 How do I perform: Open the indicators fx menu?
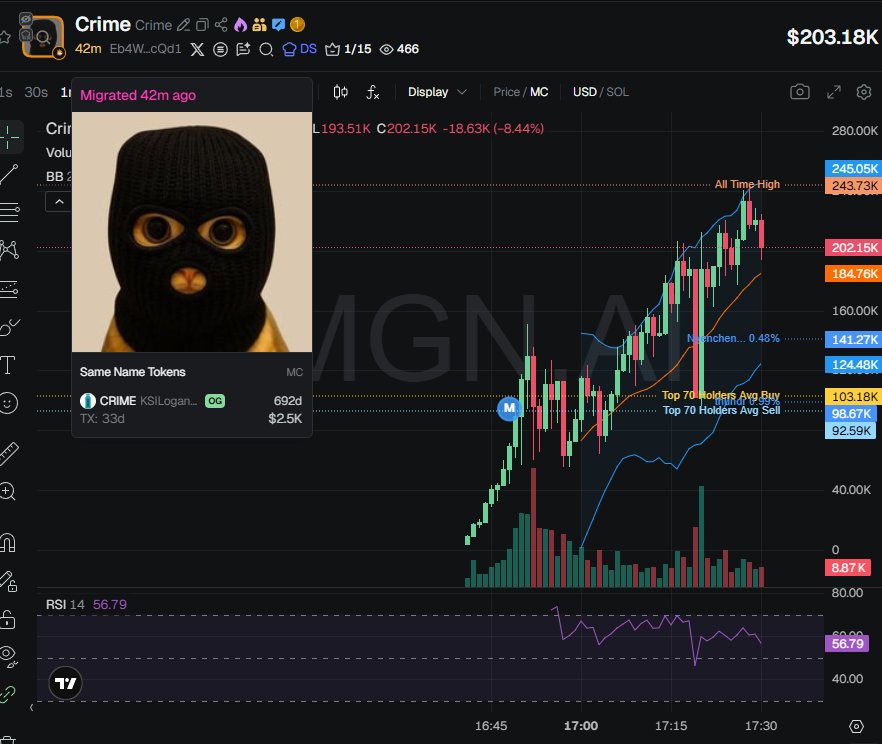point(372,92)
